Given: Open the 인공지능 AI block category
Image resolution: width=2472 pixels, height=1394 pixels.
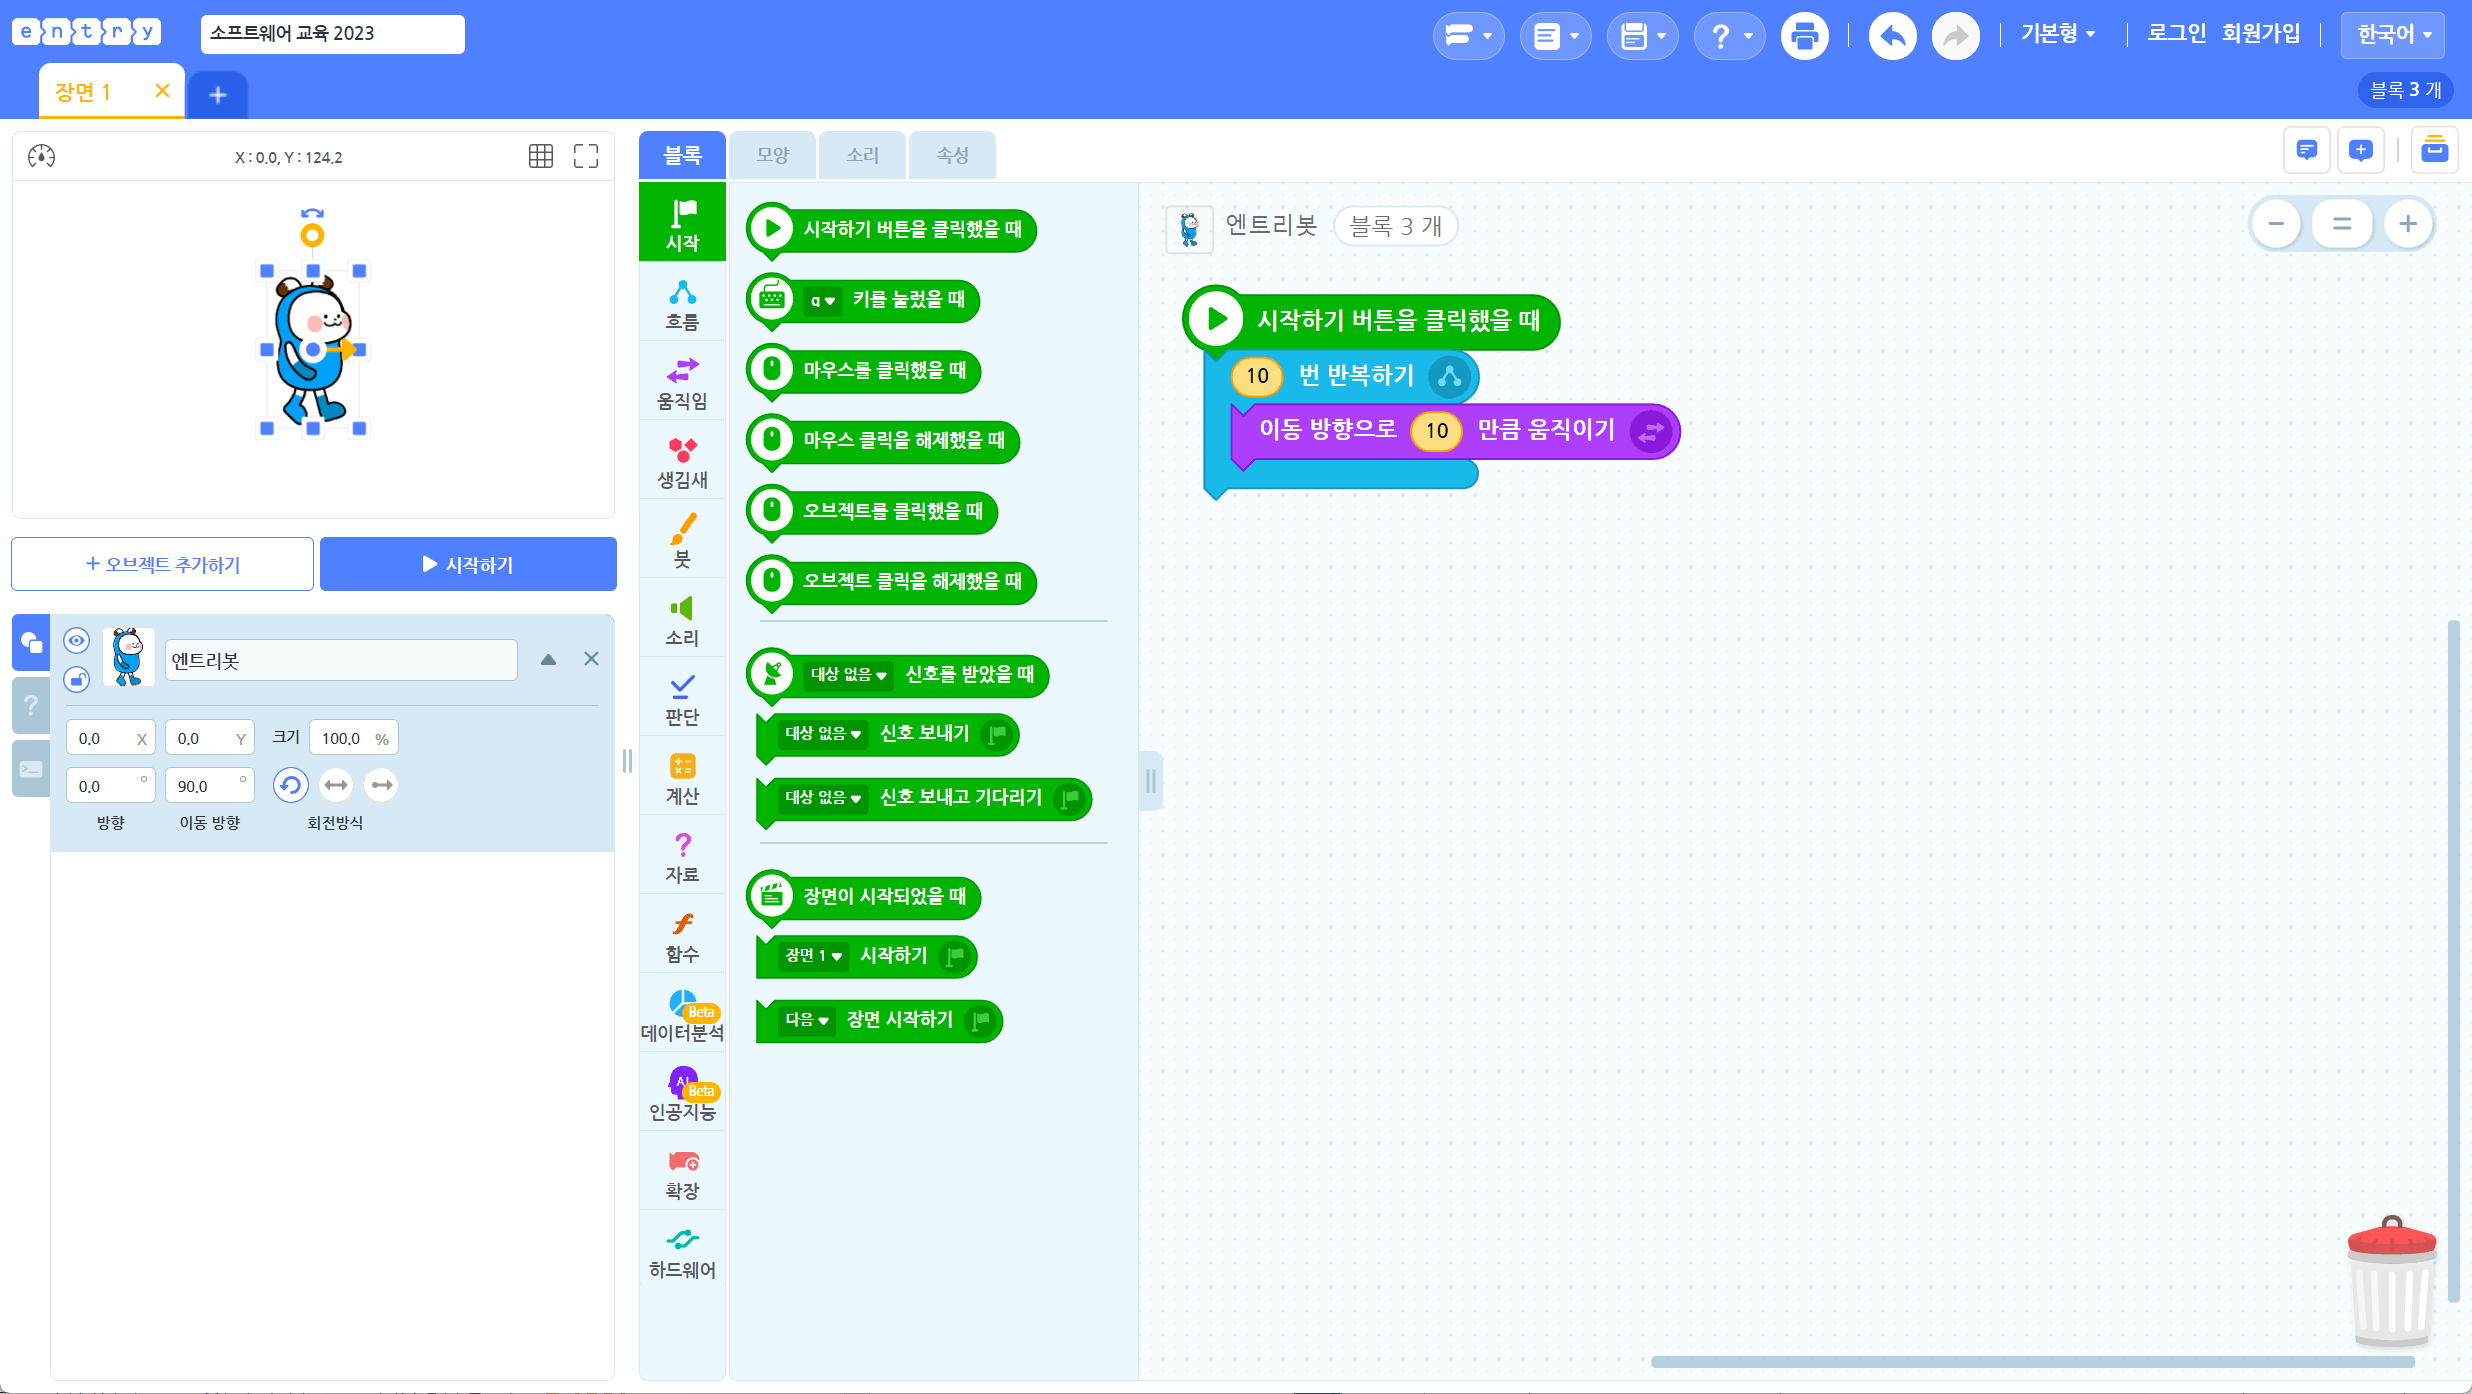Looking at the screenshot, I should [x=682, y=1093].
